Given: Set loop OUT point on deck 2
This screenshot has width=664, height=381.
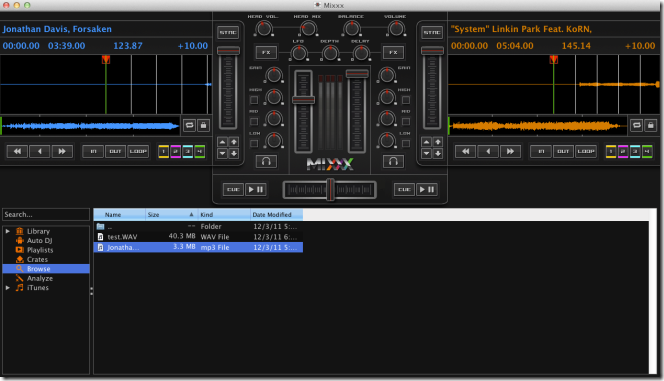Looking at the screenshot, I should [563, 151].
